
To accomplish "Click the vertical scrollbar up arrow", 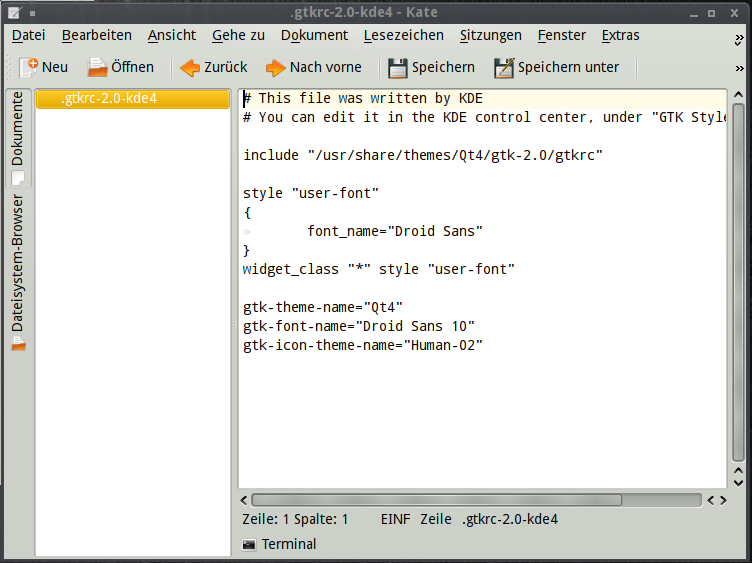I will (x=739, y=95).
